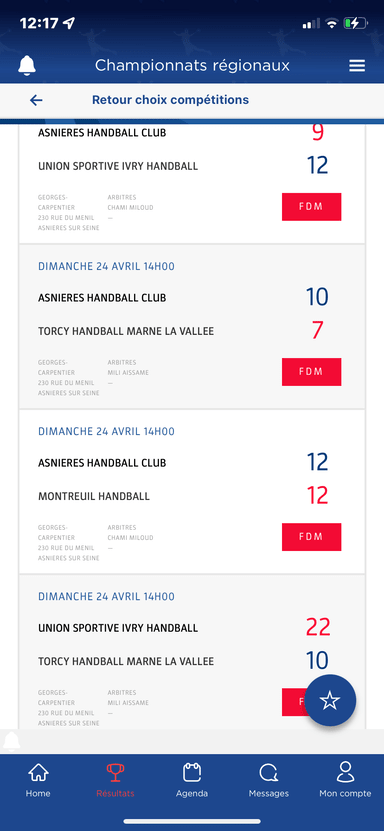The image size is (384, 831).
Task: Open the Mon compte profile tab
Action: [345, 780]
